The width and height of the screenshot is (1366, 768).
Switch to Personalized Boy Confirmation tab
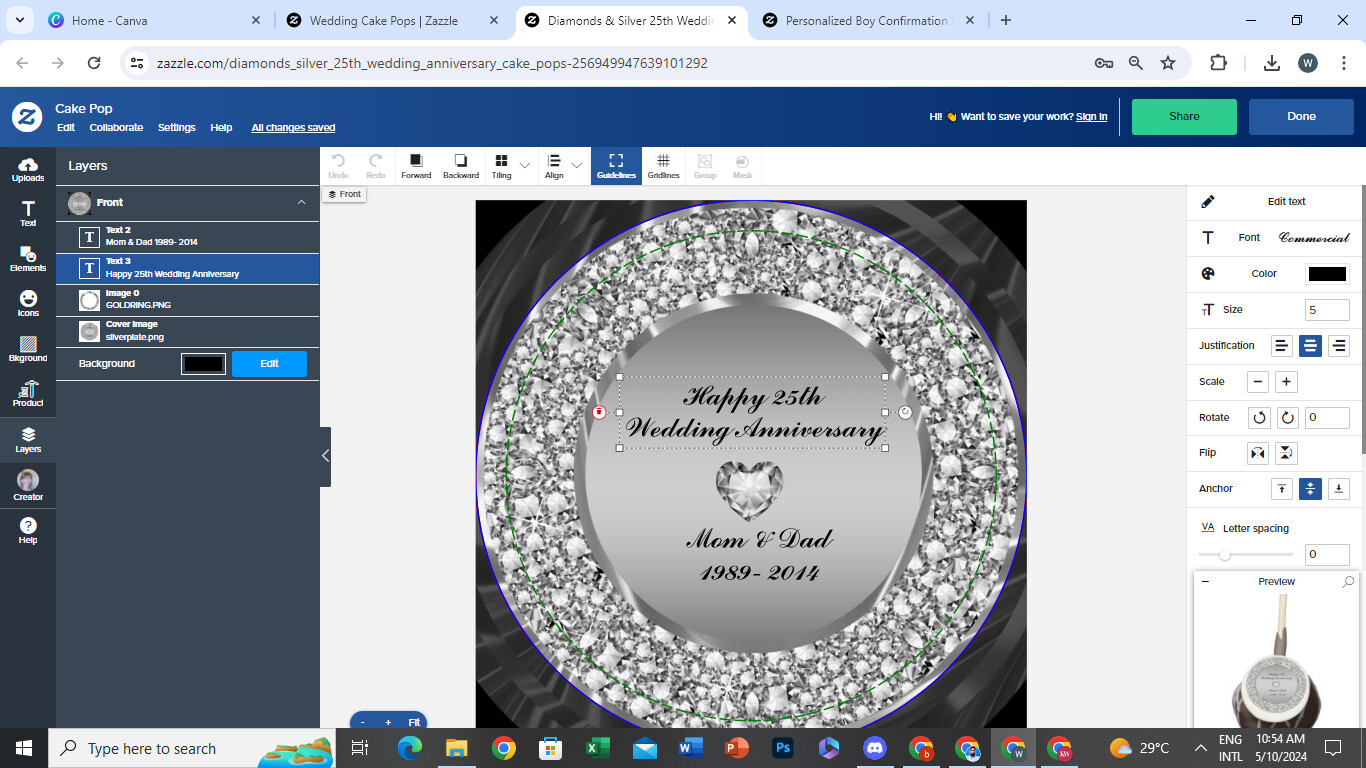(866, 20)
